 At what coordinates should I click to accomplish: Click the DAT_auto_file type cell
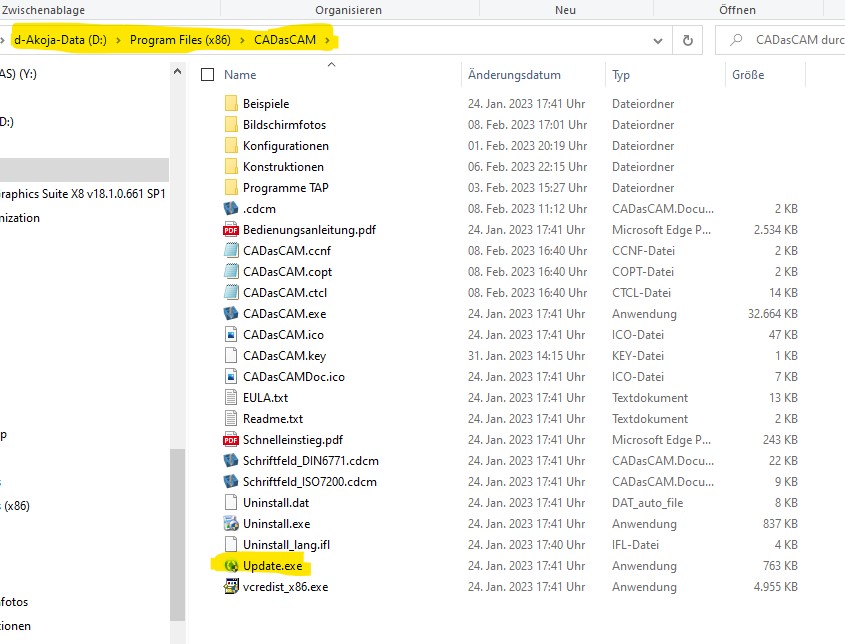[647, 503]
